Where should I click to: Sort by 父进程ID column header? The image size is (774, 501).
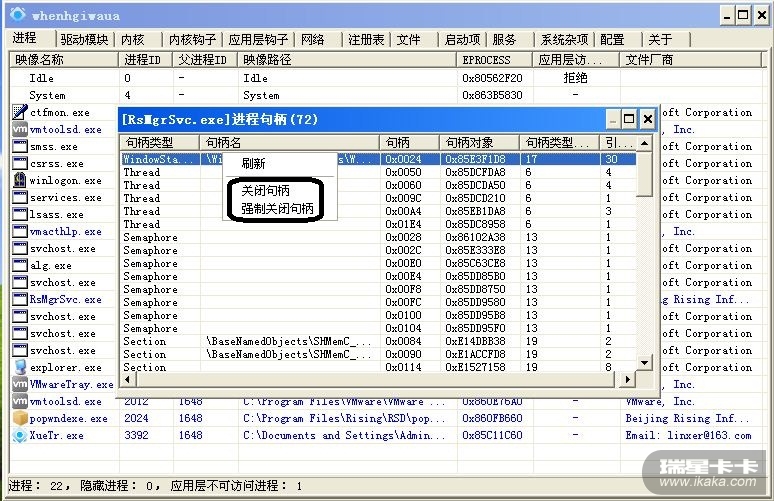[x=205, y=60]
